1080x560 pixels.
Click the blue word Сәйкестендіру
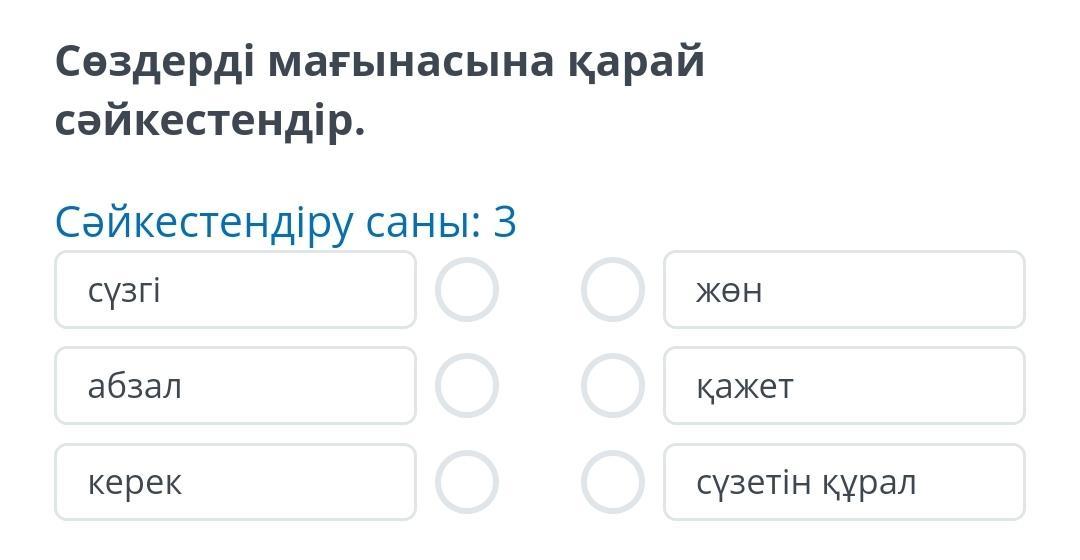[x=204, y=222]
